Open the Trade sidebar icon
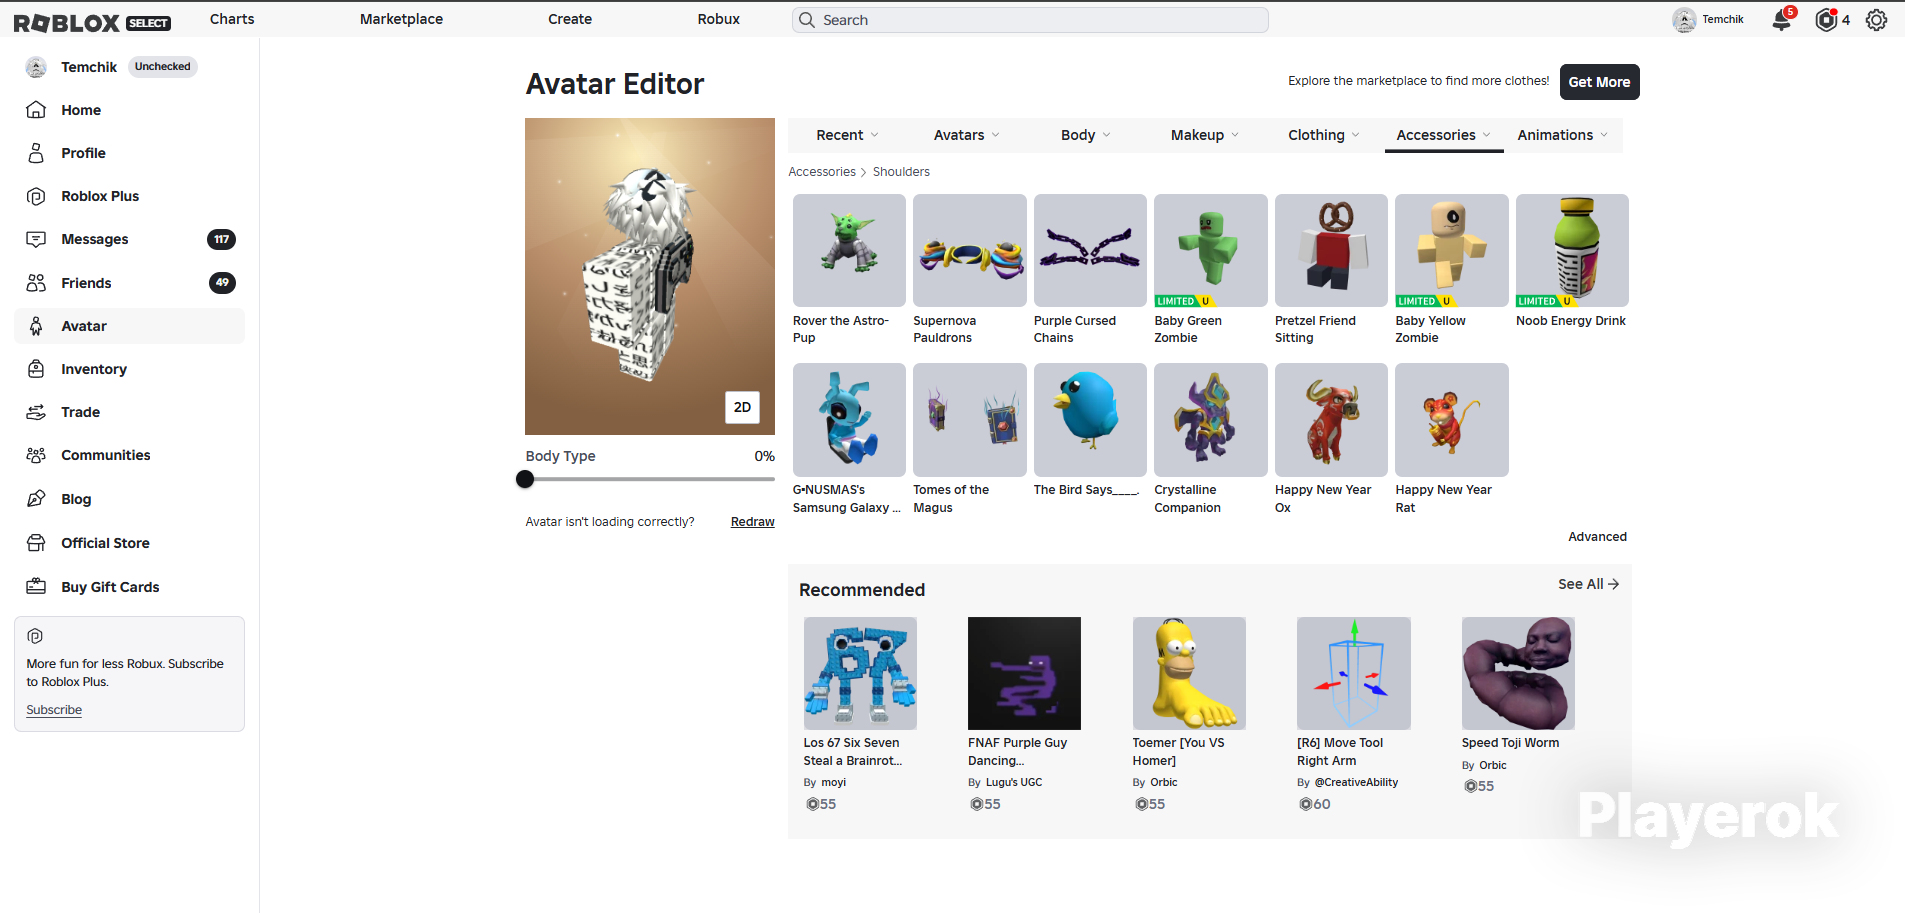 tap(36, 412)
